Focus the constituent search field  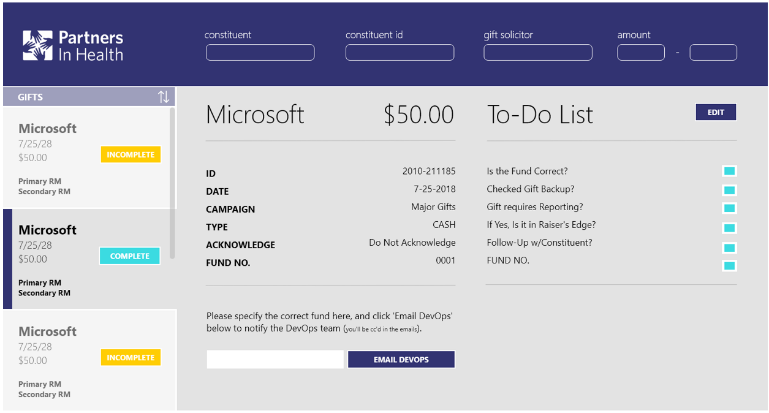tap(260, 52)
